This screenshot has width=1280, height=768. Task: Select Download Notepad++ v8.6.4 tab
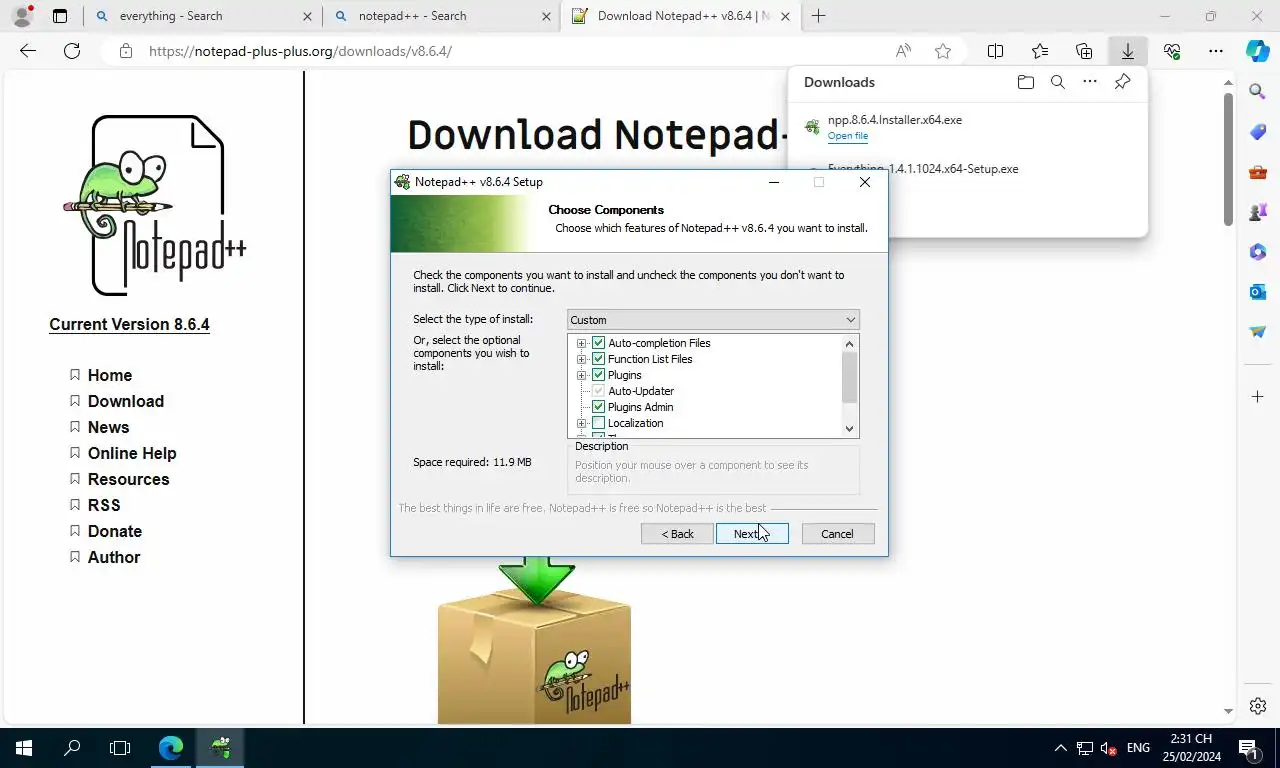point(680,16)
